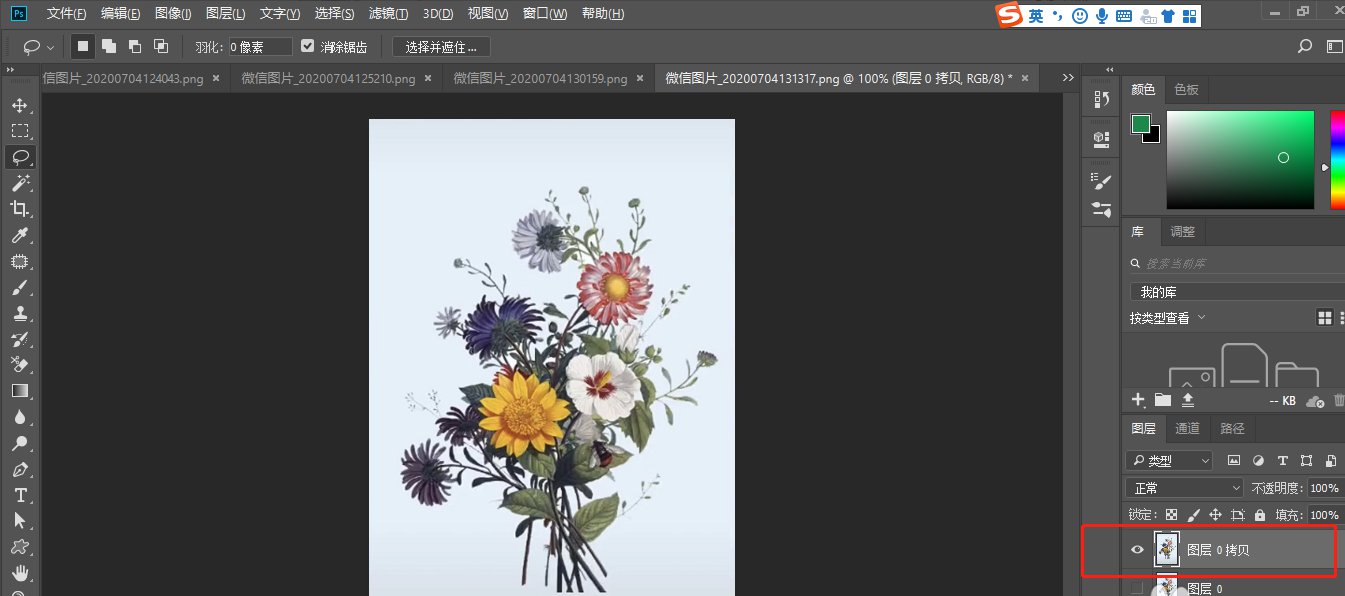Select the Eyedropper tool
This screenshot has height=596, width=1345.
point(22,235)
